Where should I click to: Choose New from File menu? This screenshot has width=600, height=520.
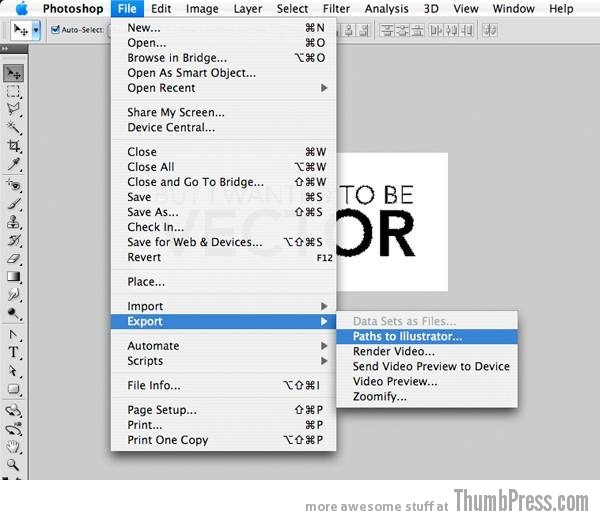[x=224, y=28]
